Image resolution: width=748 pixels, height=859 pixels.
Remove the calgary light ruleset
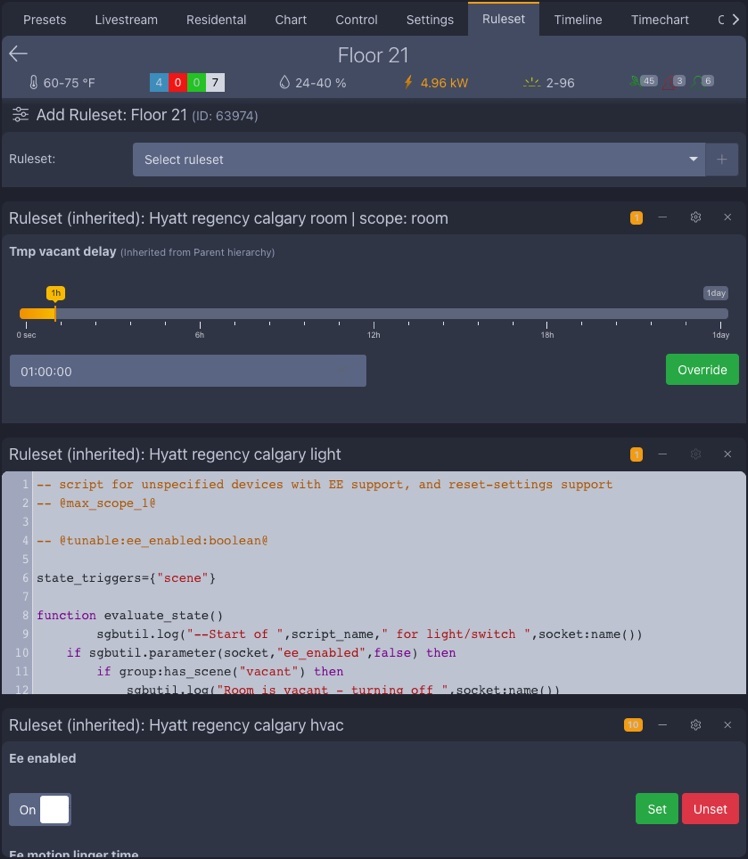click(x=728, y=454)
